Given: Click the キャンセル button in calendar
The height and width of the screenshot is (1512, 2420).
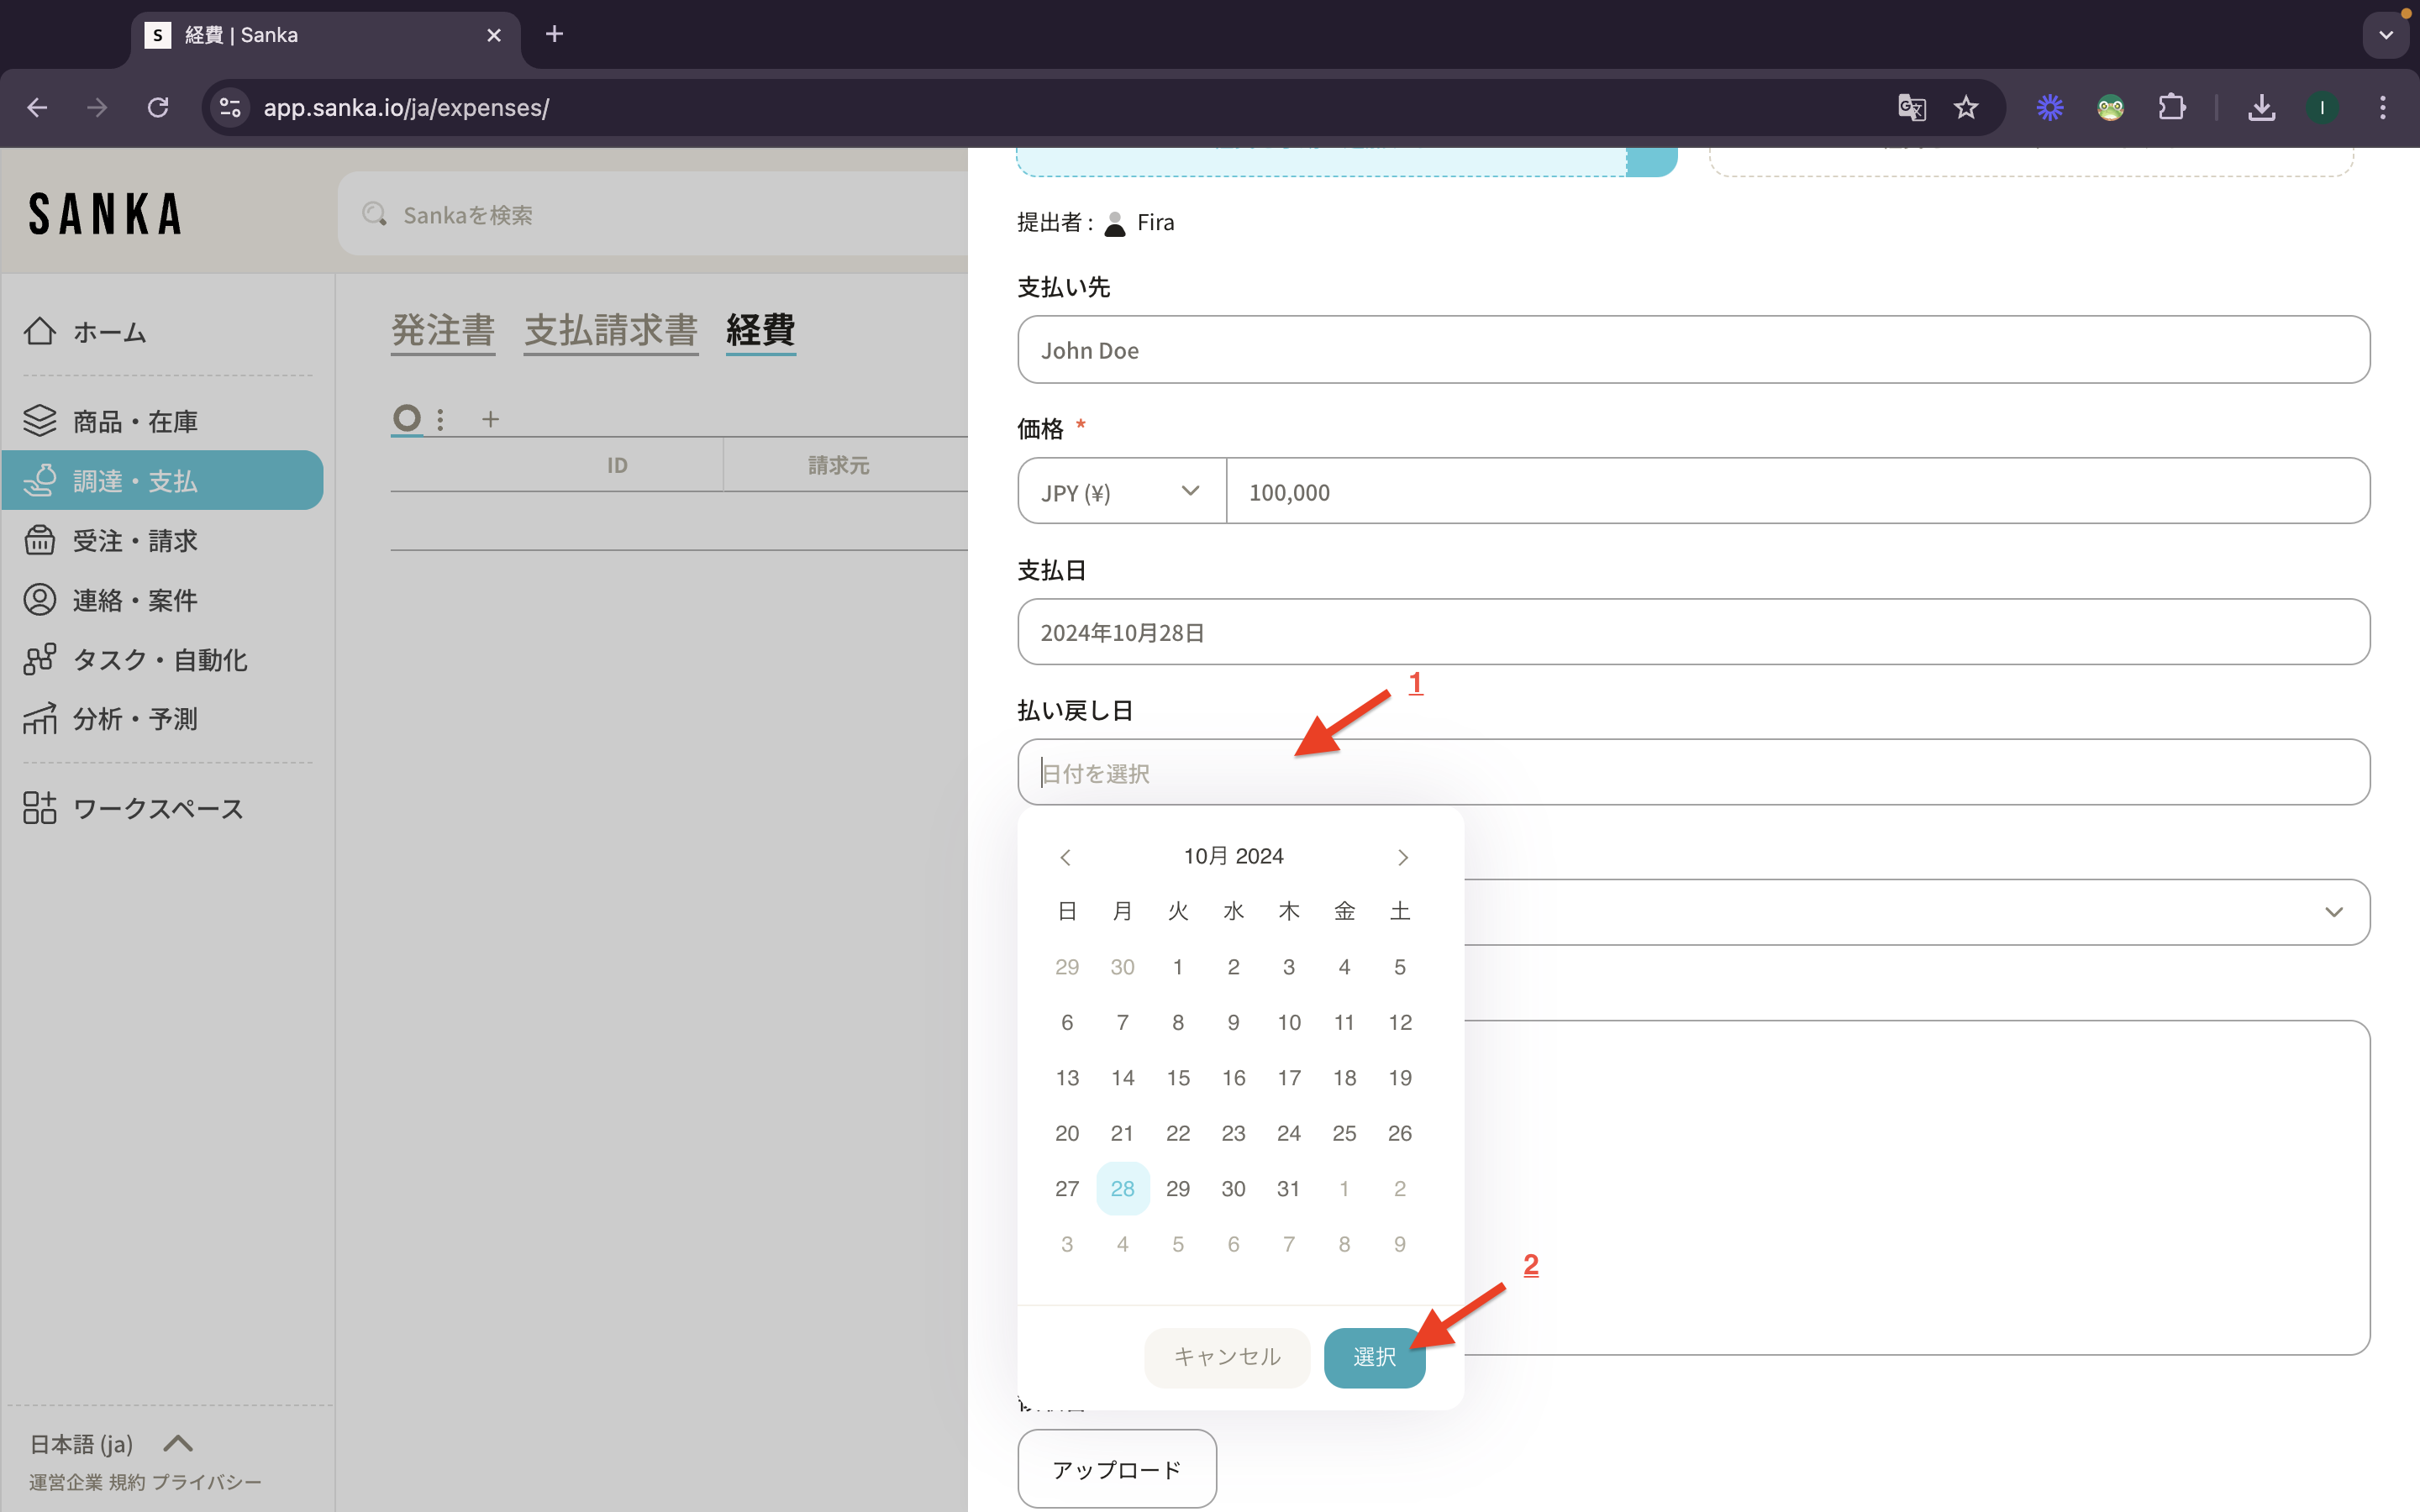Looking at the screenshot, I should pyautogui.click(x=1226, y=1357).
